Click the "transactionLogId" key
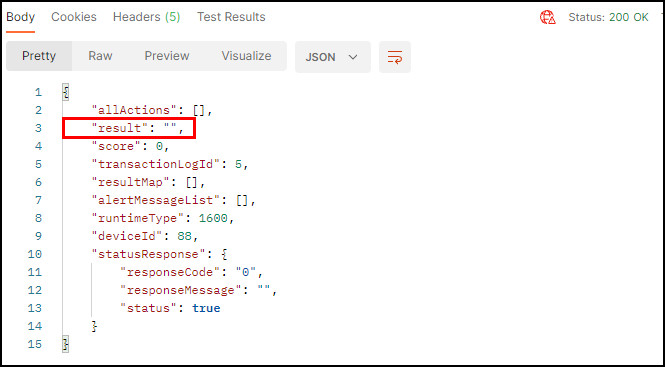This screenshot has width=665, height=367. point(156,164)
